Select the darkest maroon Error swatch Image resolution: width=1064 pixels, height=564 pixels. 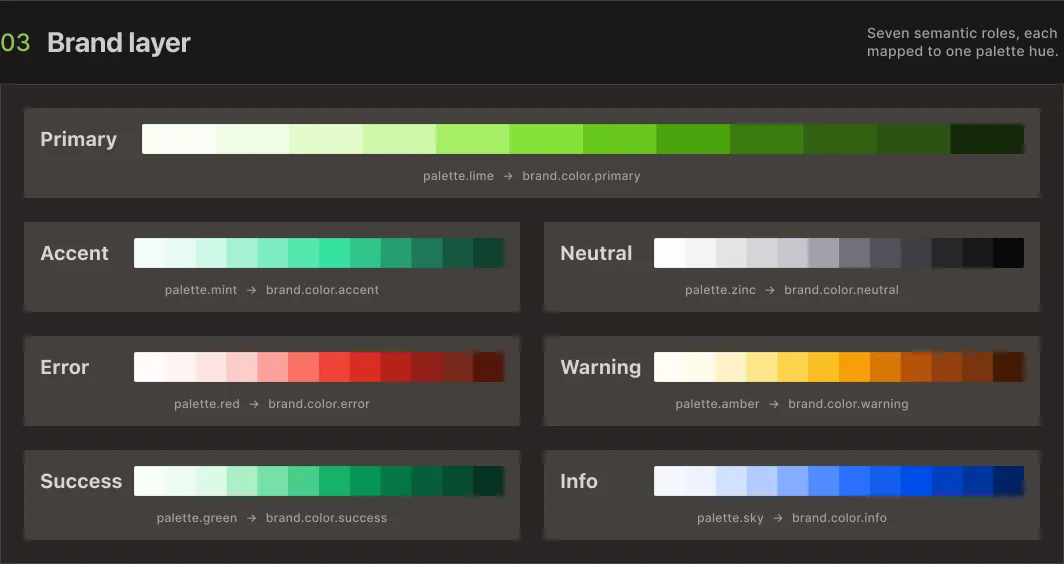(x=489, y=367)
